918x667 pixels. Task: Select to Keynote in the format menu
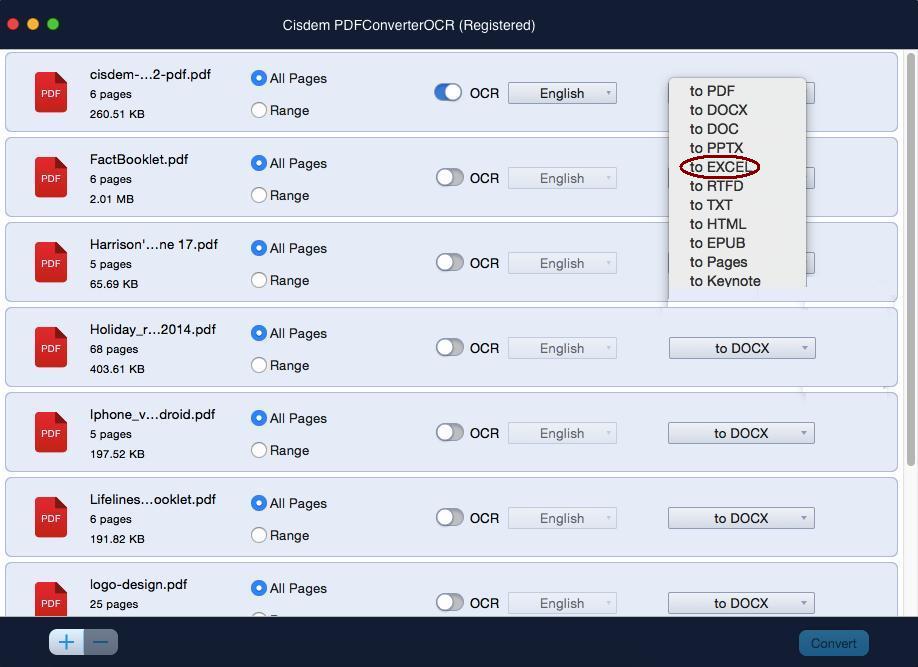(727, 281)
